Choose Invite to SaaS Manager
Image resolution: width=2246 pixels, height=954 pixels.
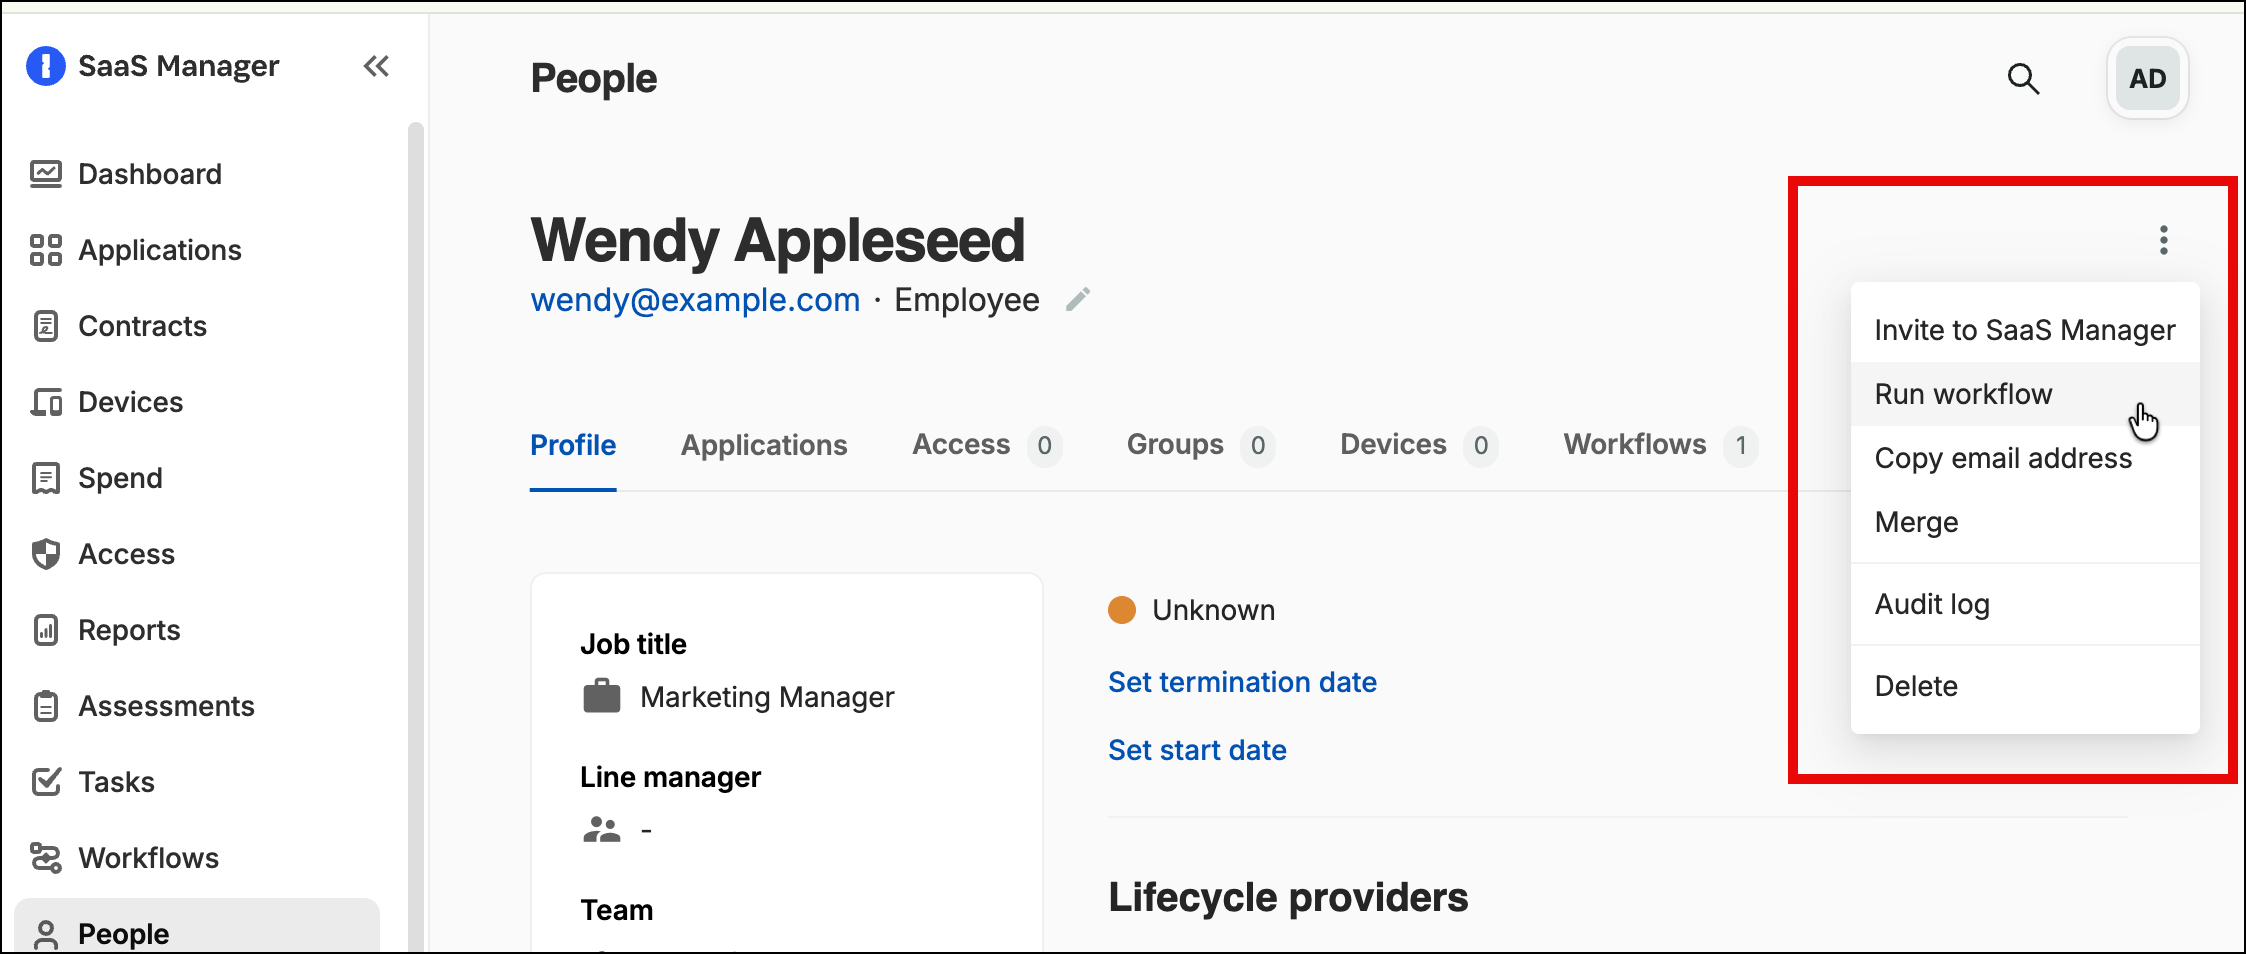[2025, 330]
